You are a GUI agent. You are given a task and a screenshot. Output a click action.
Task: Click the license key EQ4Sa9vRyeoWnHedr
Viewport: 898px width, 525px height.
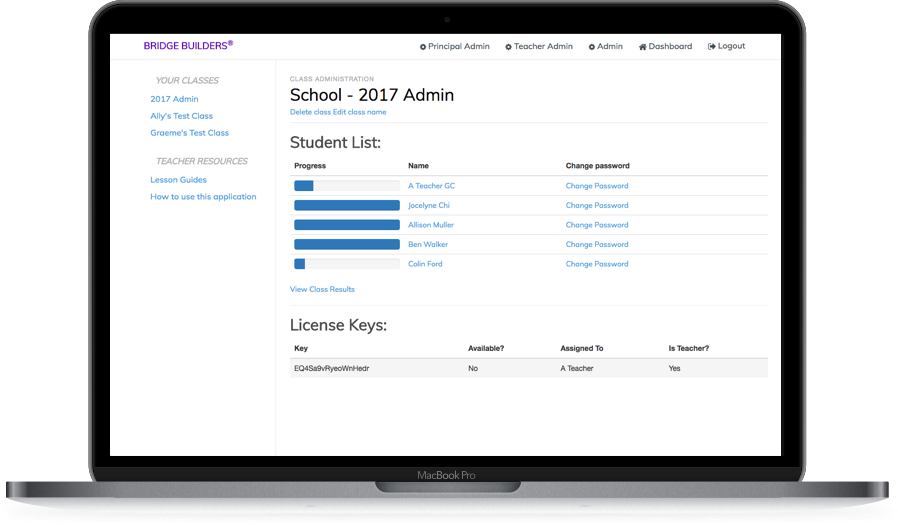(332, 369)
